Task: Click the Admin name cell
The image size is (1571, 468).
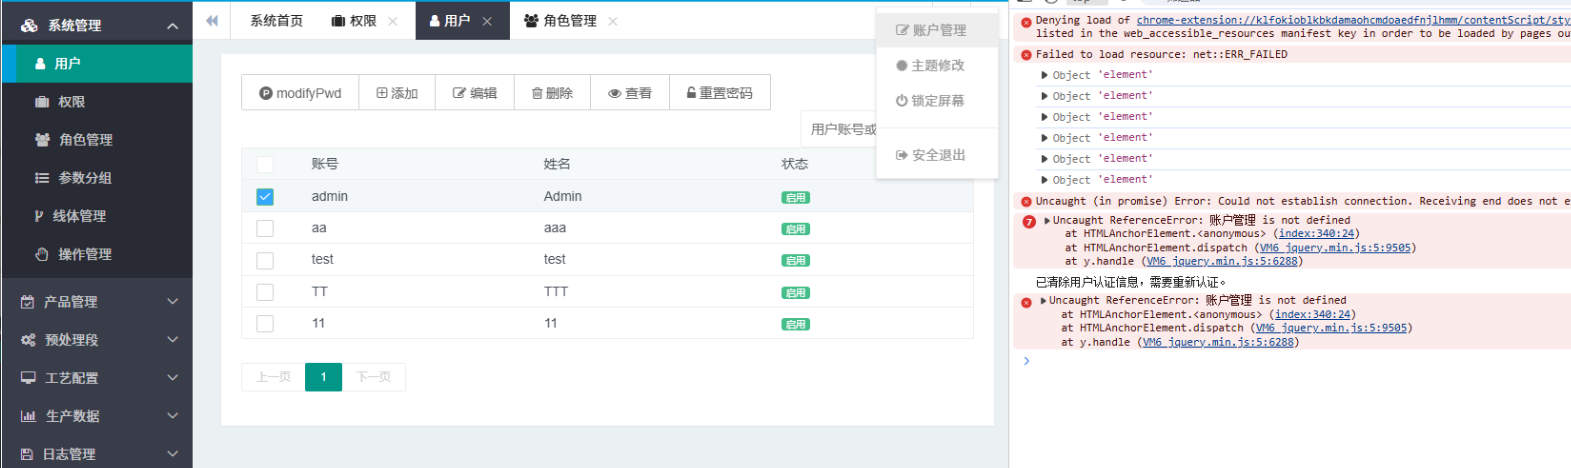Action: pos(563,196)
